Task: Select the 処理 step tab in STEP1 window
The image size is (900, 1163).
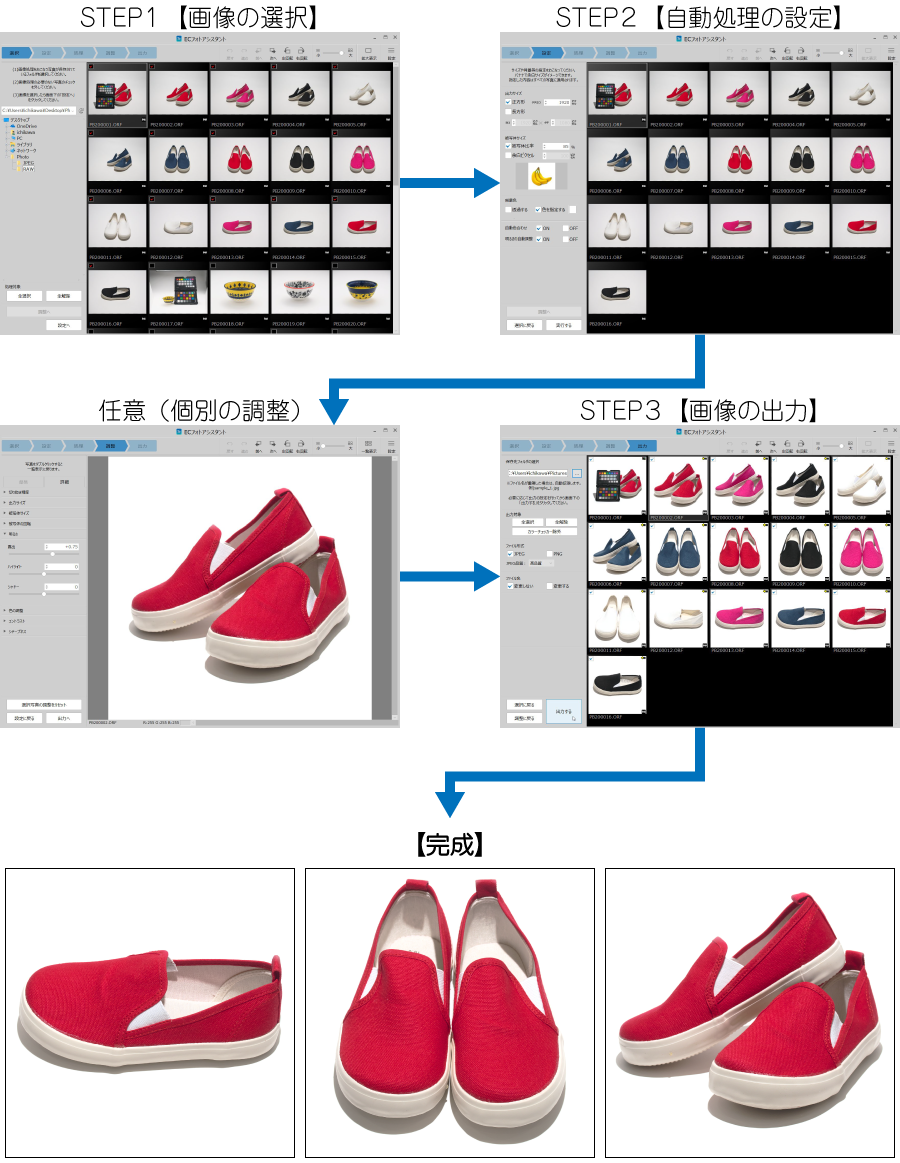Action: point(79,53)
